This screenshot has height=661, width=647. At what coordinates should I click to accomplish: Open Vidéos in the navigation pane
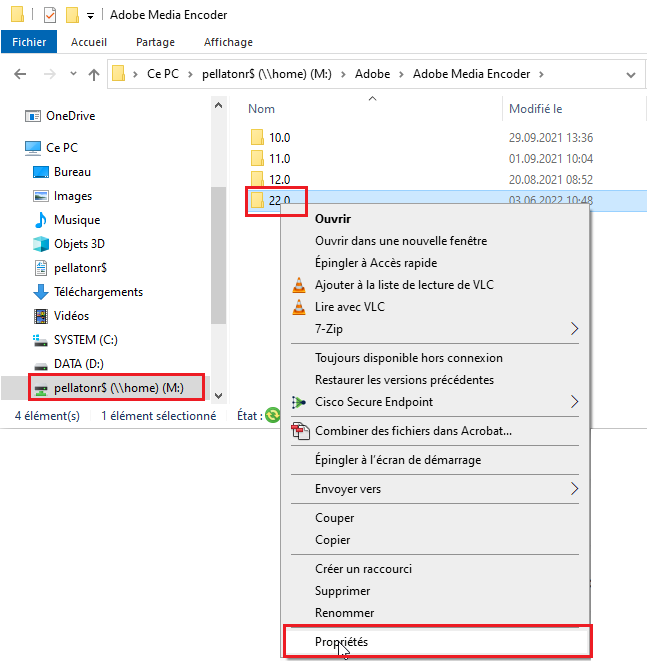(61, 316)
